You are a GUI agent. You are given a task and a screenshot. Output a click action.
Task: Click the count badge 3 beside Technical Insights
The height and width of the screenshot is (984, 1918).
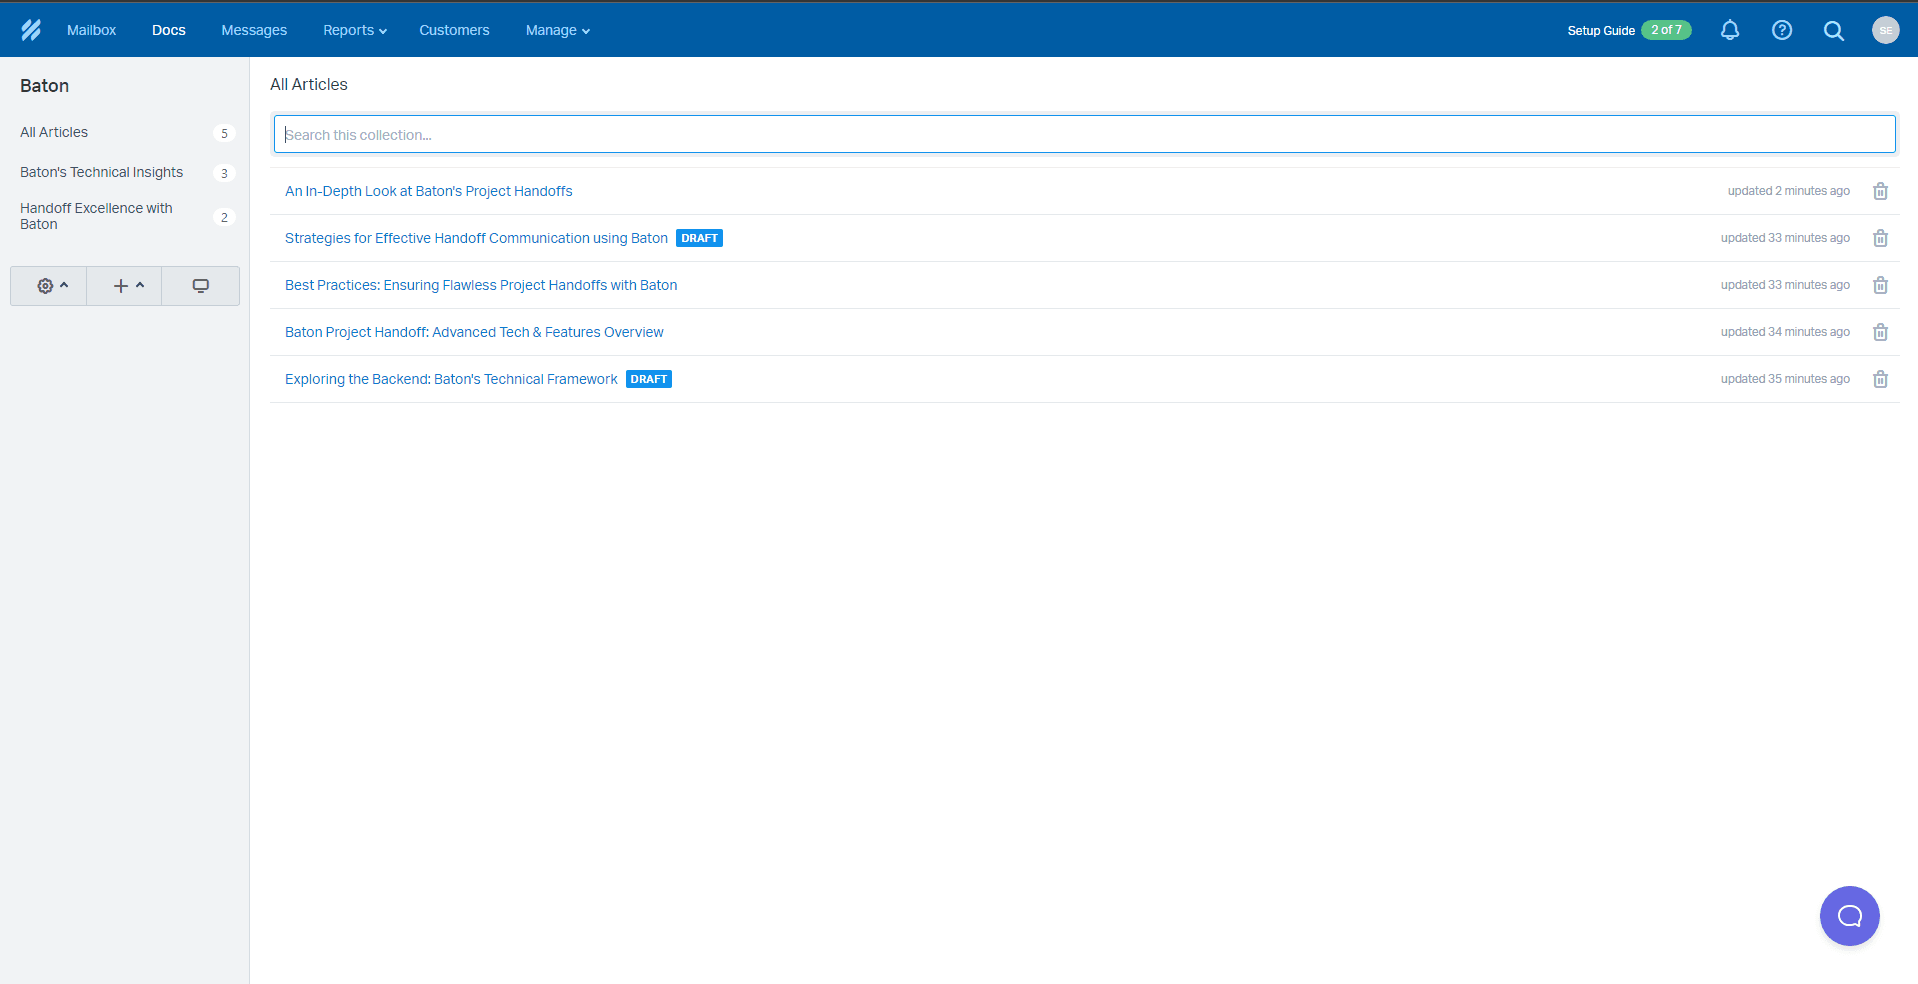(224, 173)
